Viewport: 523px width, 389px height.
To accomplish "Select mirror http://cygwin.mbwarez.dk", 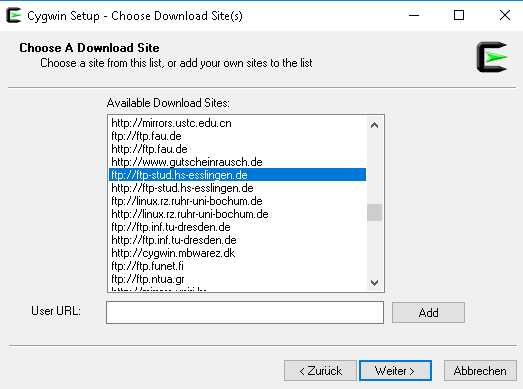I will [x=237, y=253].
